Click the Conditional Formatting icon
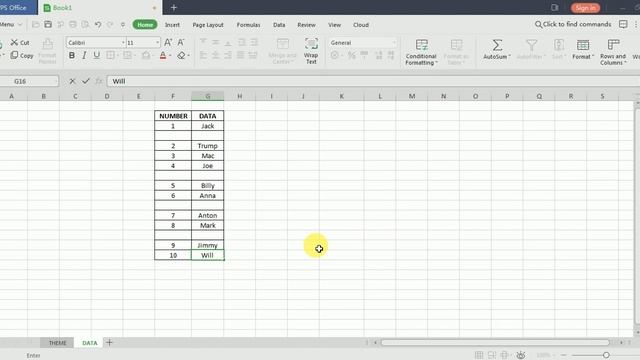 (x=422, y=44)
